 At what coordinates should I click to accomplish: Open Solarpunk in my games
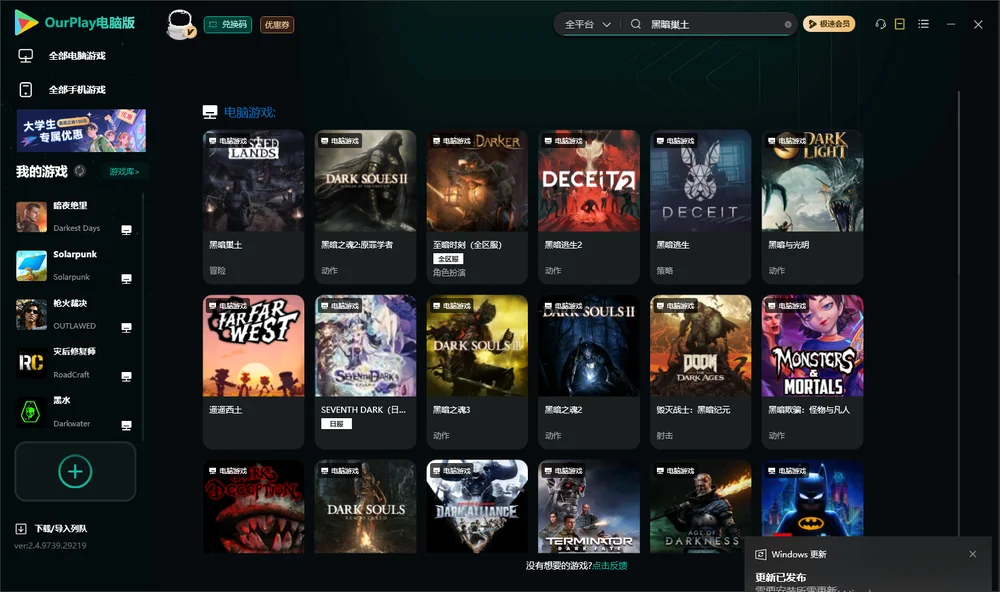click(77, 265)
